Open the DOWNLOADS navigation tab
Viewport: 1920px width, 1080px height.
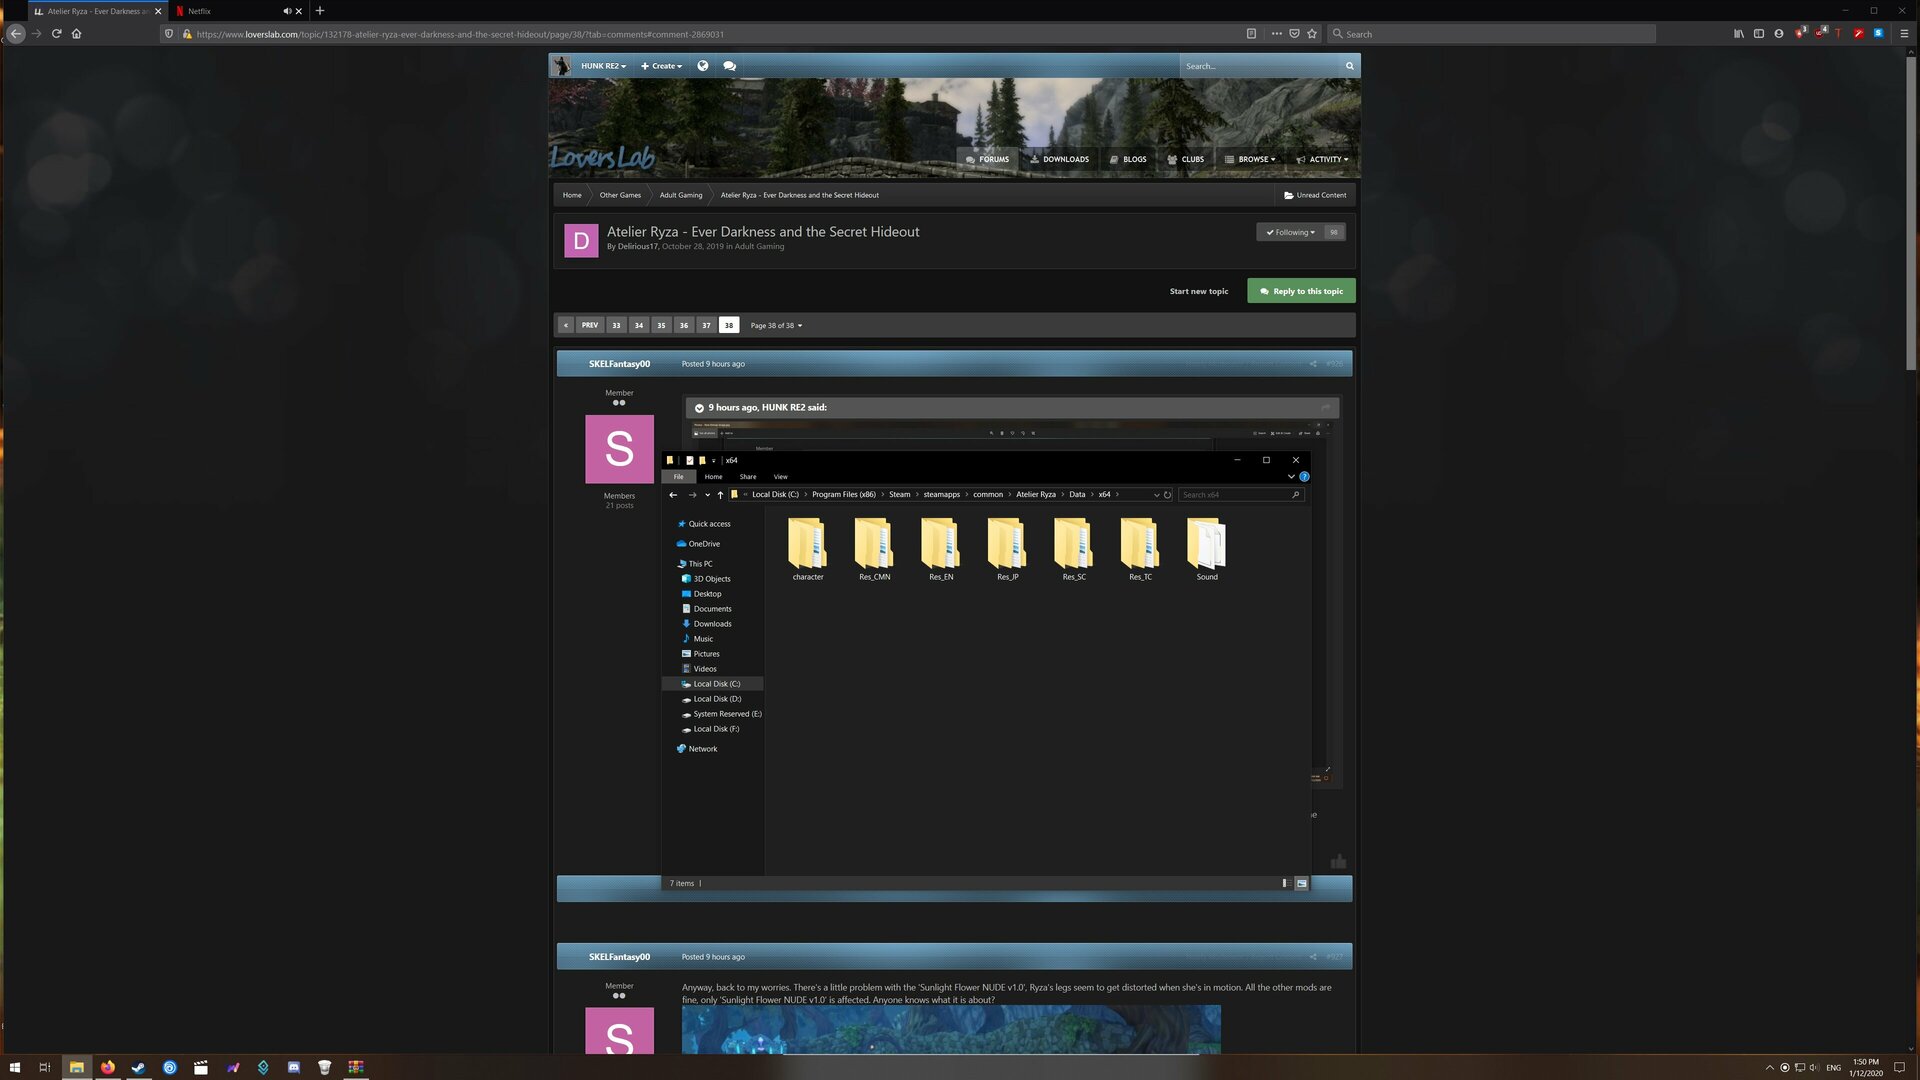pyautogui.click(x=1060, y=159)
